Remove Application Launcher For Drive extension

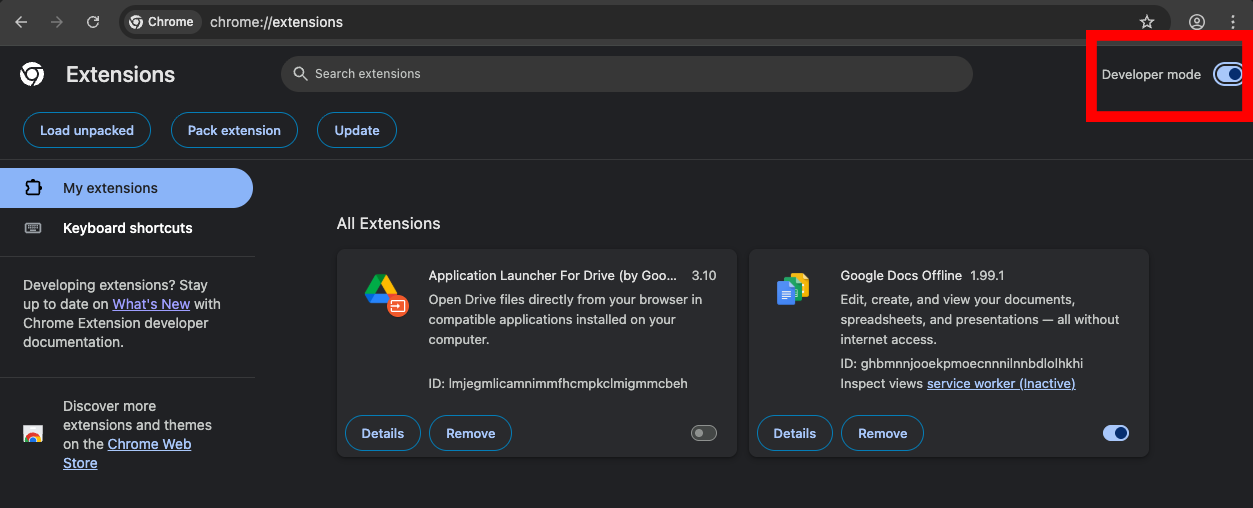pyautogui.click(x=471, y=433)
